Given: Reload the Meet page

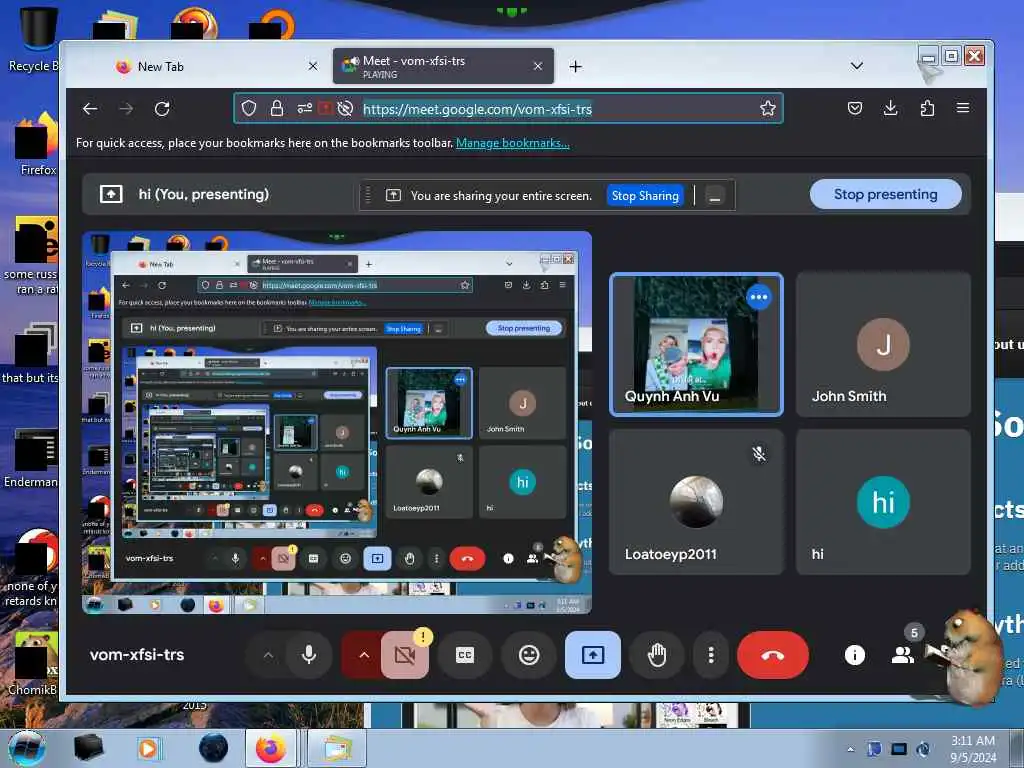Looking at the screenshot, I should click(x=162, y=108).
